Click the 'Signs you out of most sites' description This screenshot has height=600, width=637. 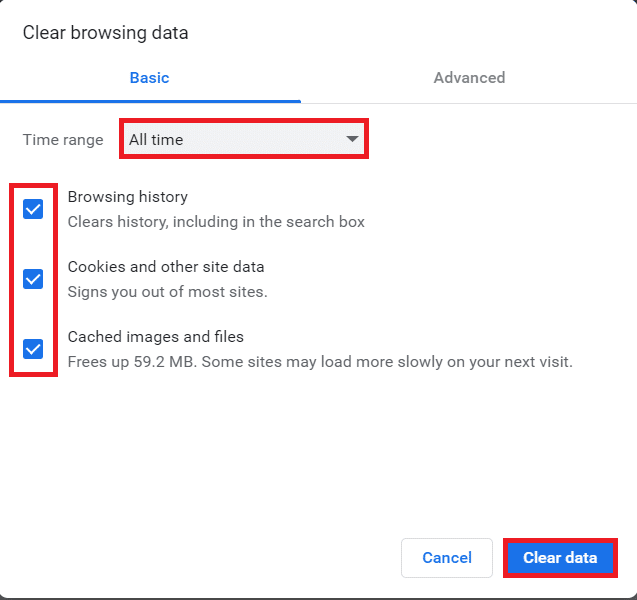(167, 292)
